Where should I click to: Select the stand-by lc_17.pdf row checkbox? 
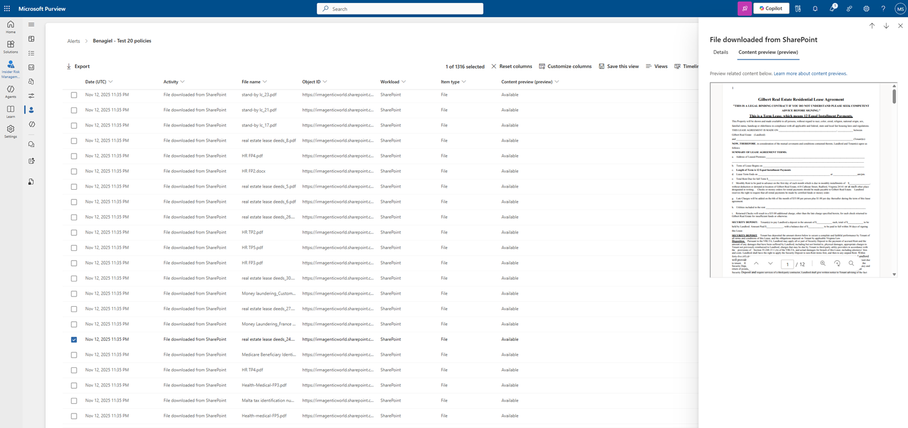pos(74,125)
